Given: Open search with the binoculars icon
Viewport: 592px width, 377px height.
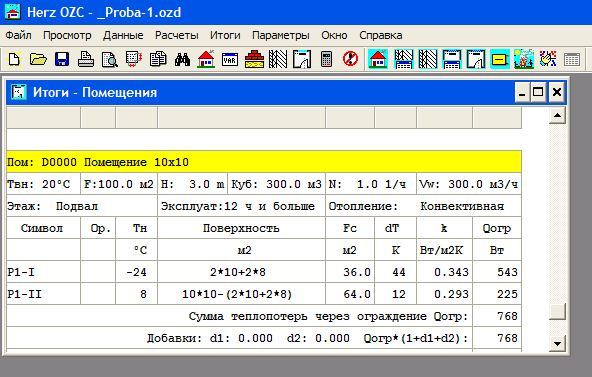Looking at the screenshot, I should click(x=182, y=59).
